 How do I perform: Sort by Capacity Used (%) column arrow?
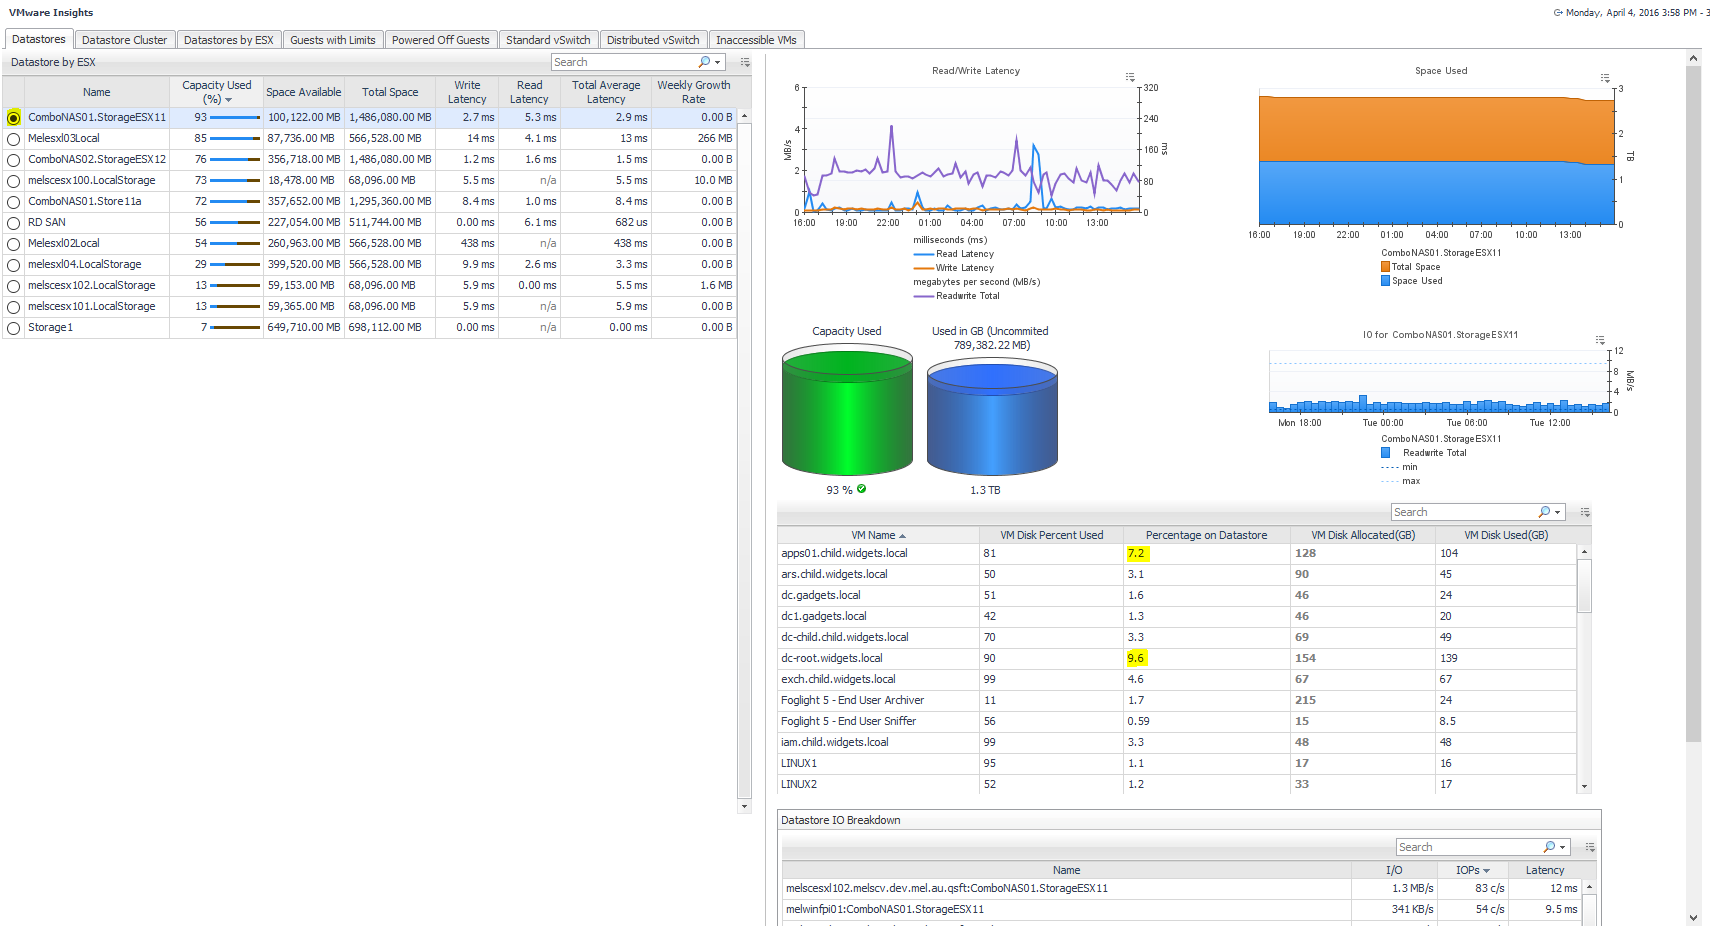click(228, 100)
